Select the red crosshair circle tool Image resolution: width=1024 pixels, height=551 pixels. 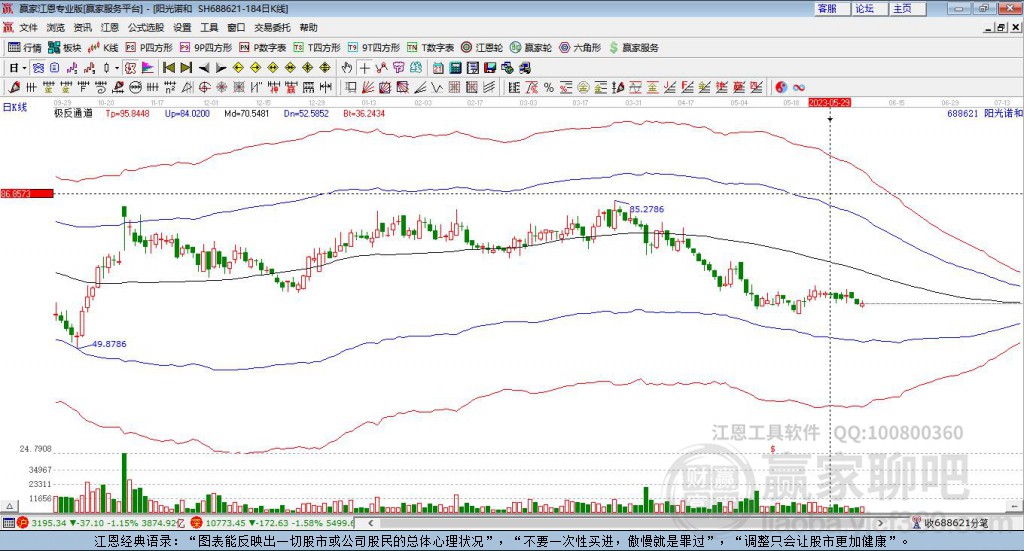[x=204, y=87]
